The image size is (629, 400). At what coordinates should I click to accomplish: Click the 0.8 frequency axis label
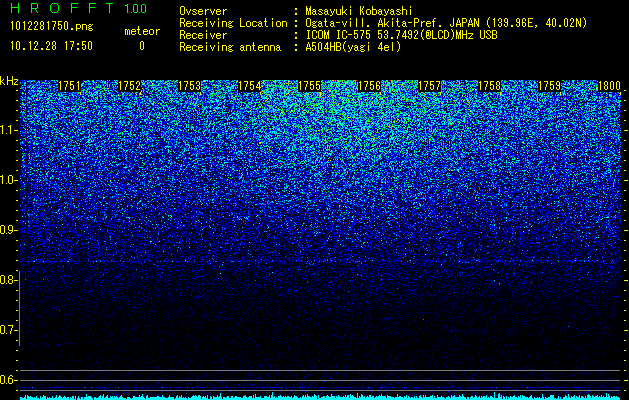click(x=8, y=280)
